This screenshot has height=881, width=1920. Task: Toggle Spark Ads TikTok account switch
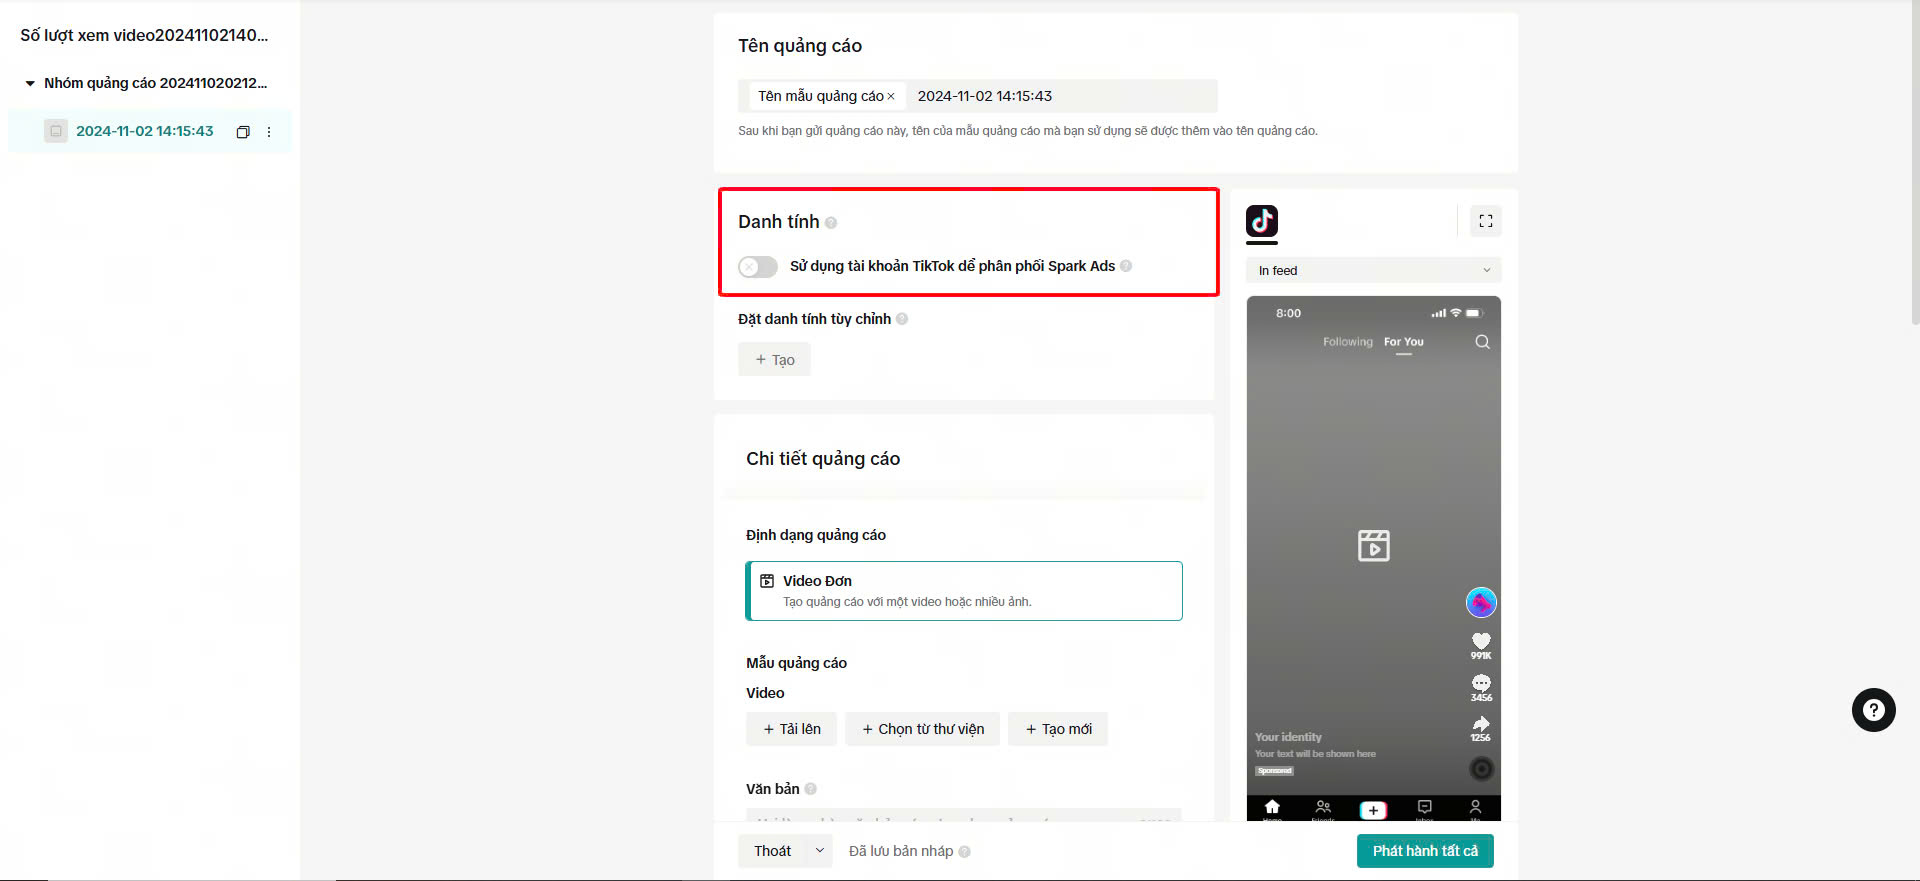coord(758,267)
